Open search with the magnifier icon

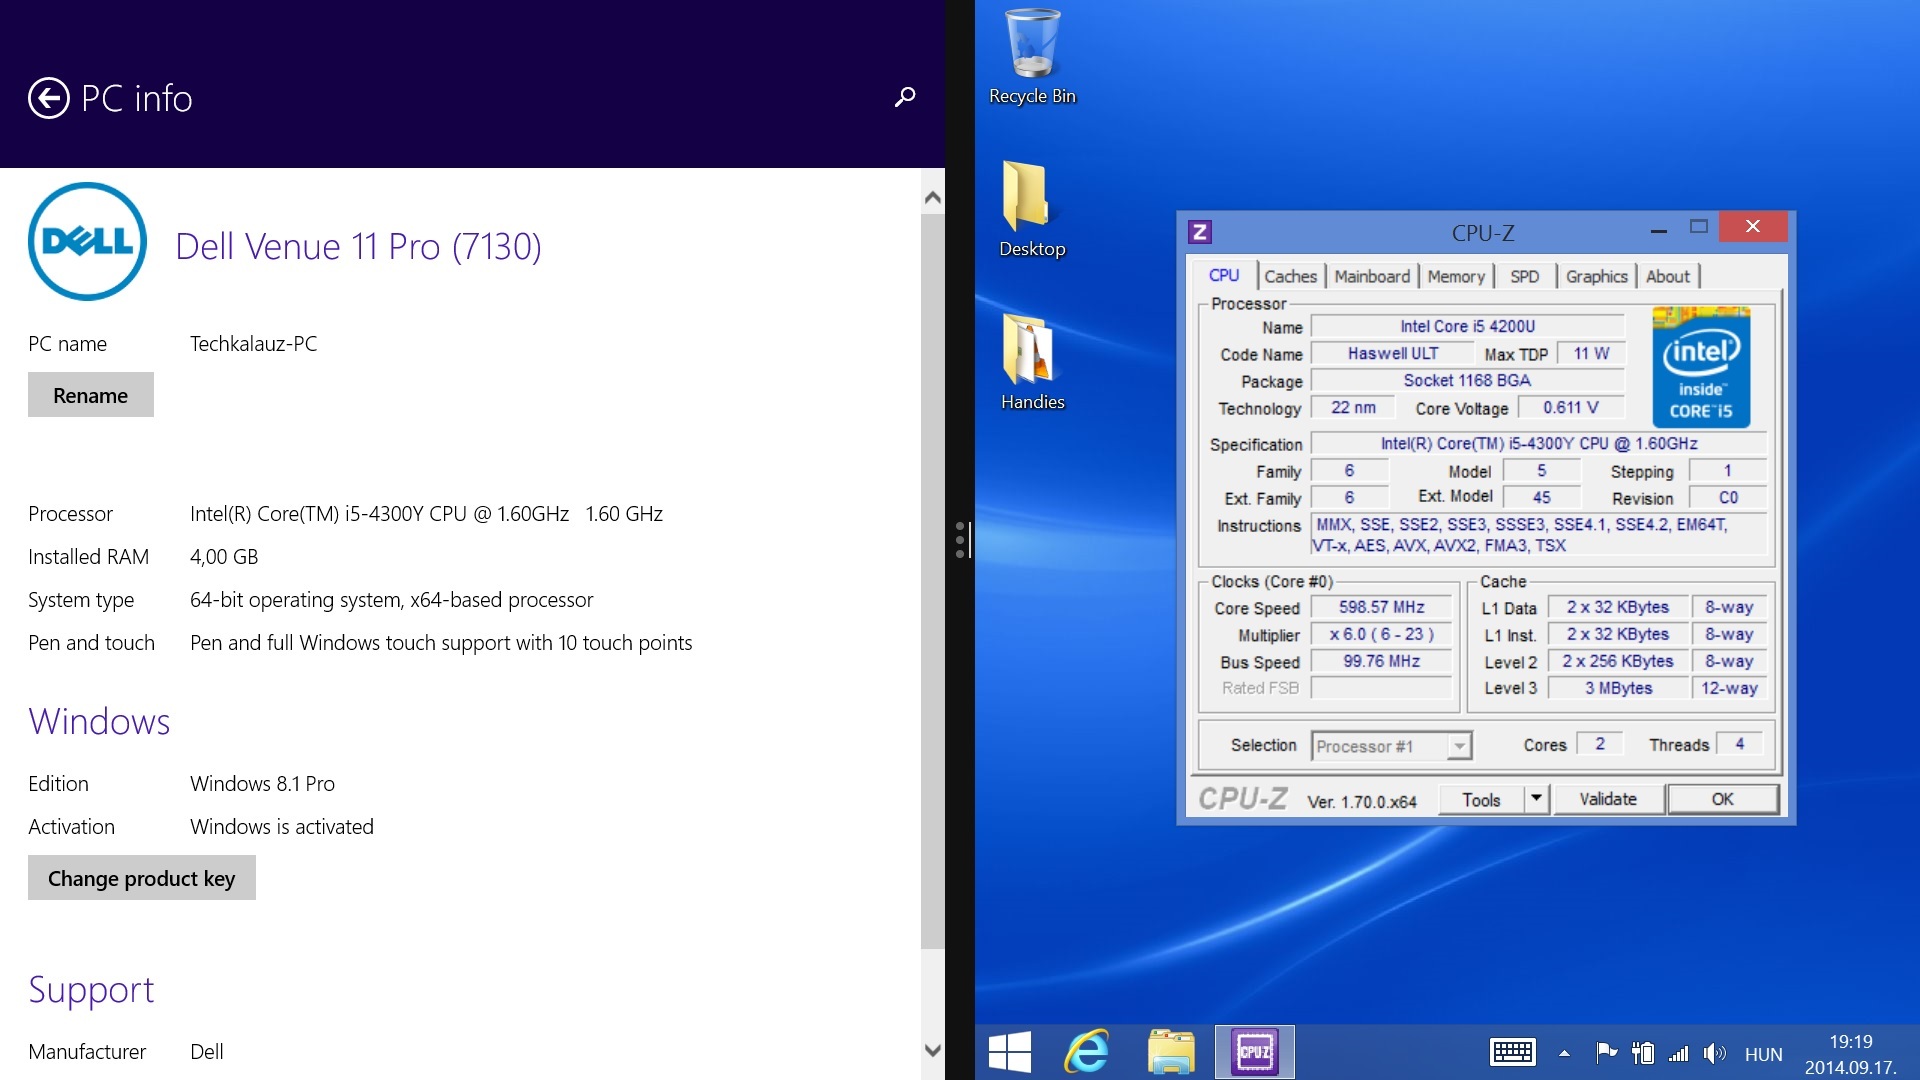pos(904,97)
